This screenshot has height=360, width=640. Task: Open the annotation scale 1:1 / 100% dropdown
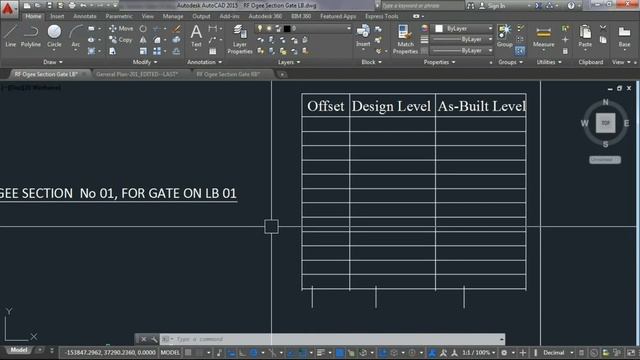[478, 352]
